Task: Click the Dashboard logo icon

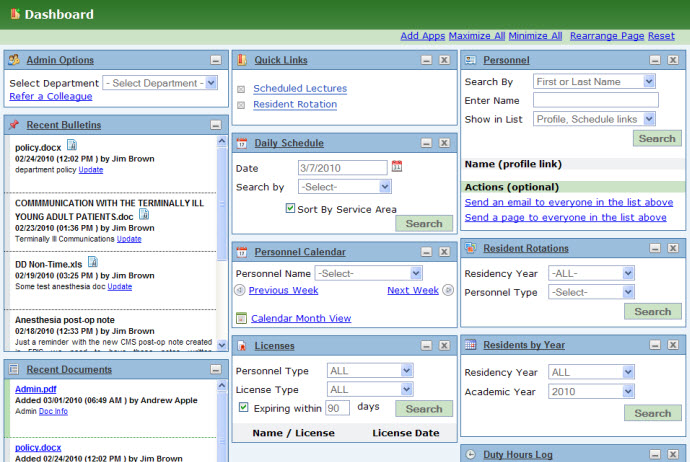Action: coord(15,14)
